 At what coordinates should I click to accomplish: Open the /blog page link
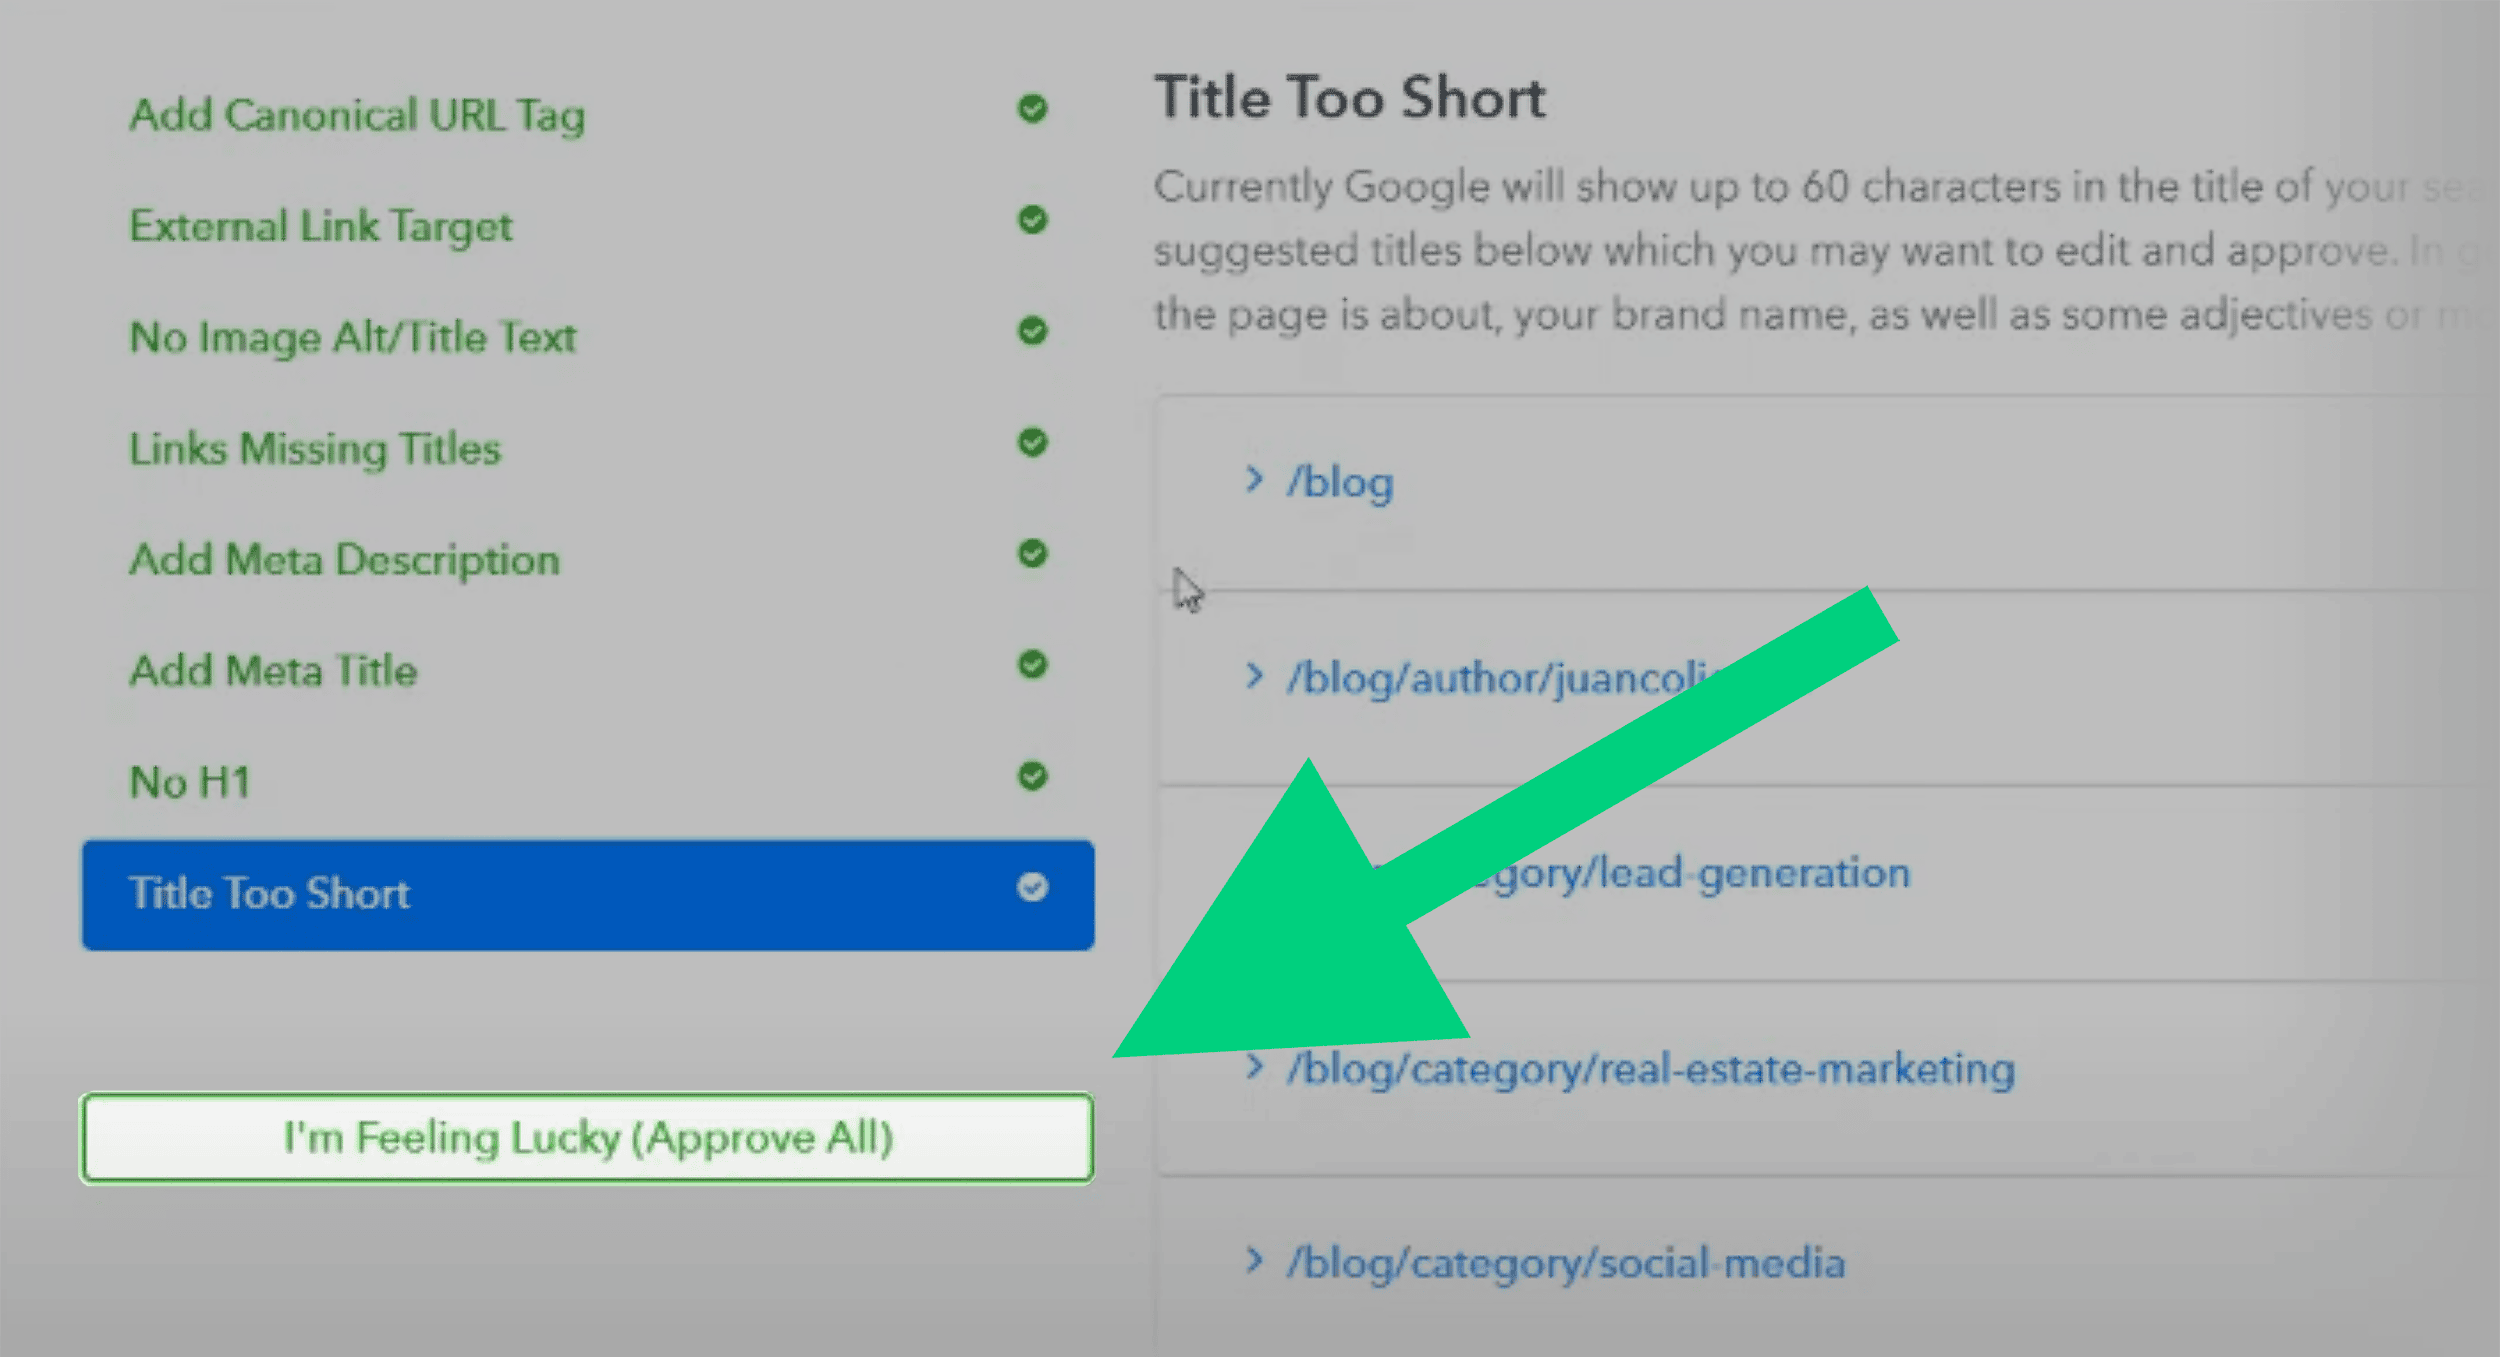[1340, 482]
